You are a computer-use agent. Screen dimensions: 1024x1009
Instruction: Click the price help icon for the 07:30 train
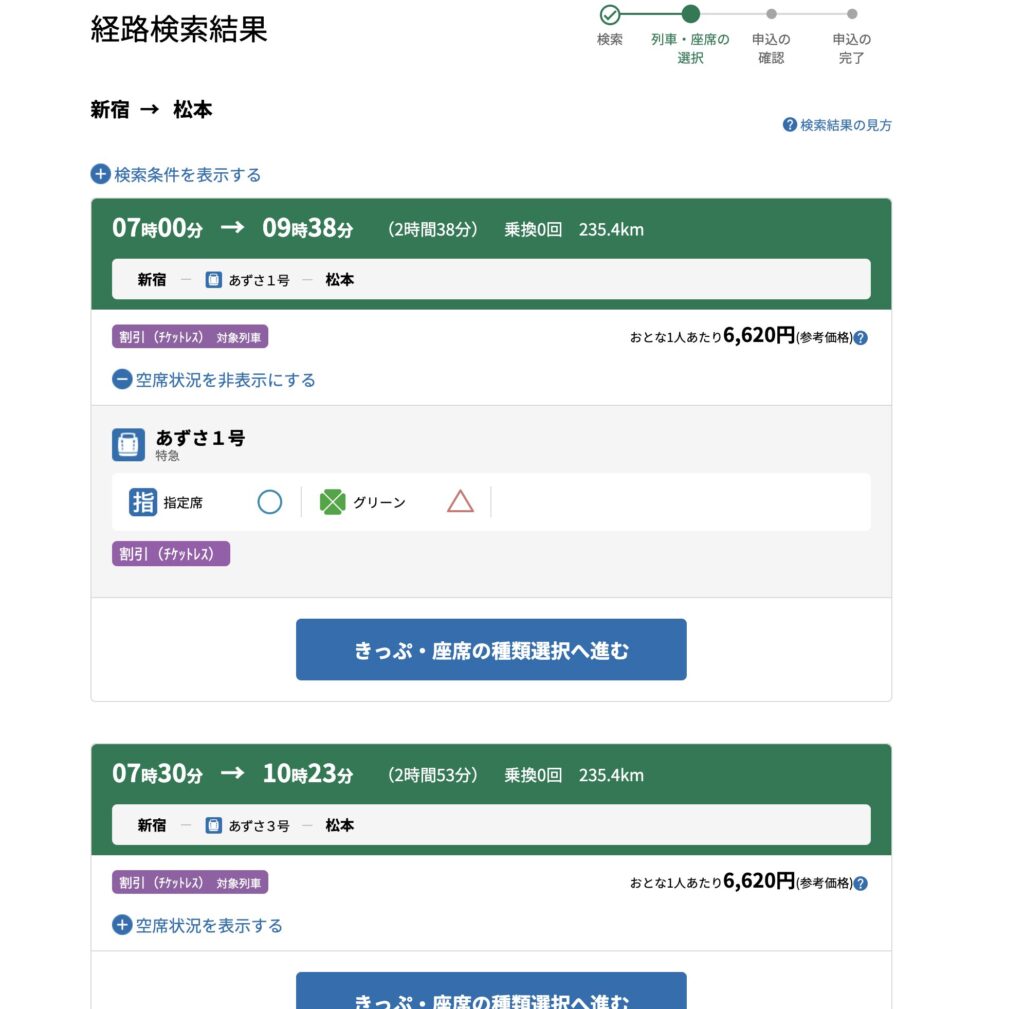pyautogui.click(x=861, y=883)
